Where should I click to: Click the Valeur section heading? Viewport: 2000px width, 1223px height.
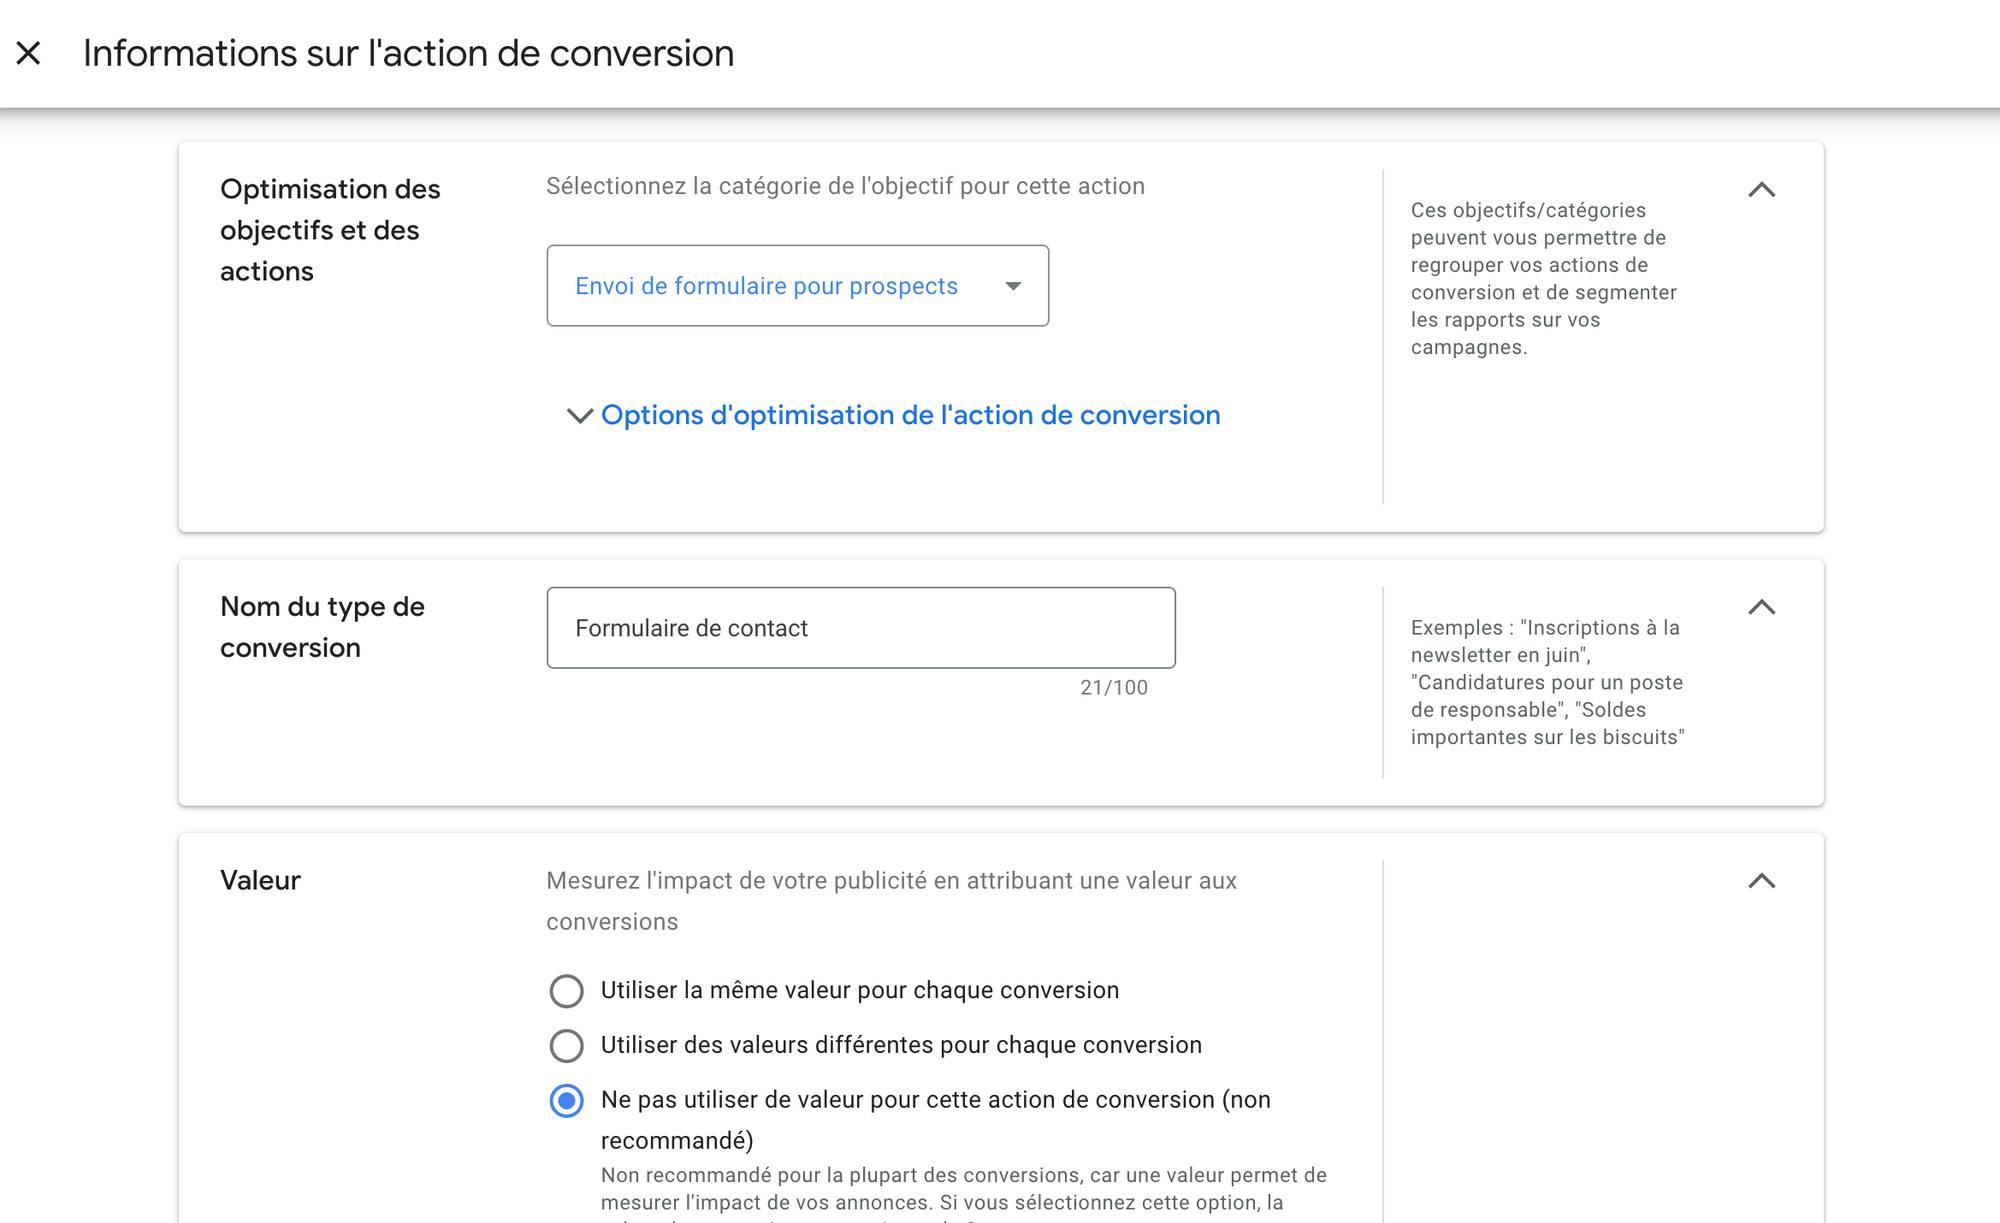click(260, 881)
